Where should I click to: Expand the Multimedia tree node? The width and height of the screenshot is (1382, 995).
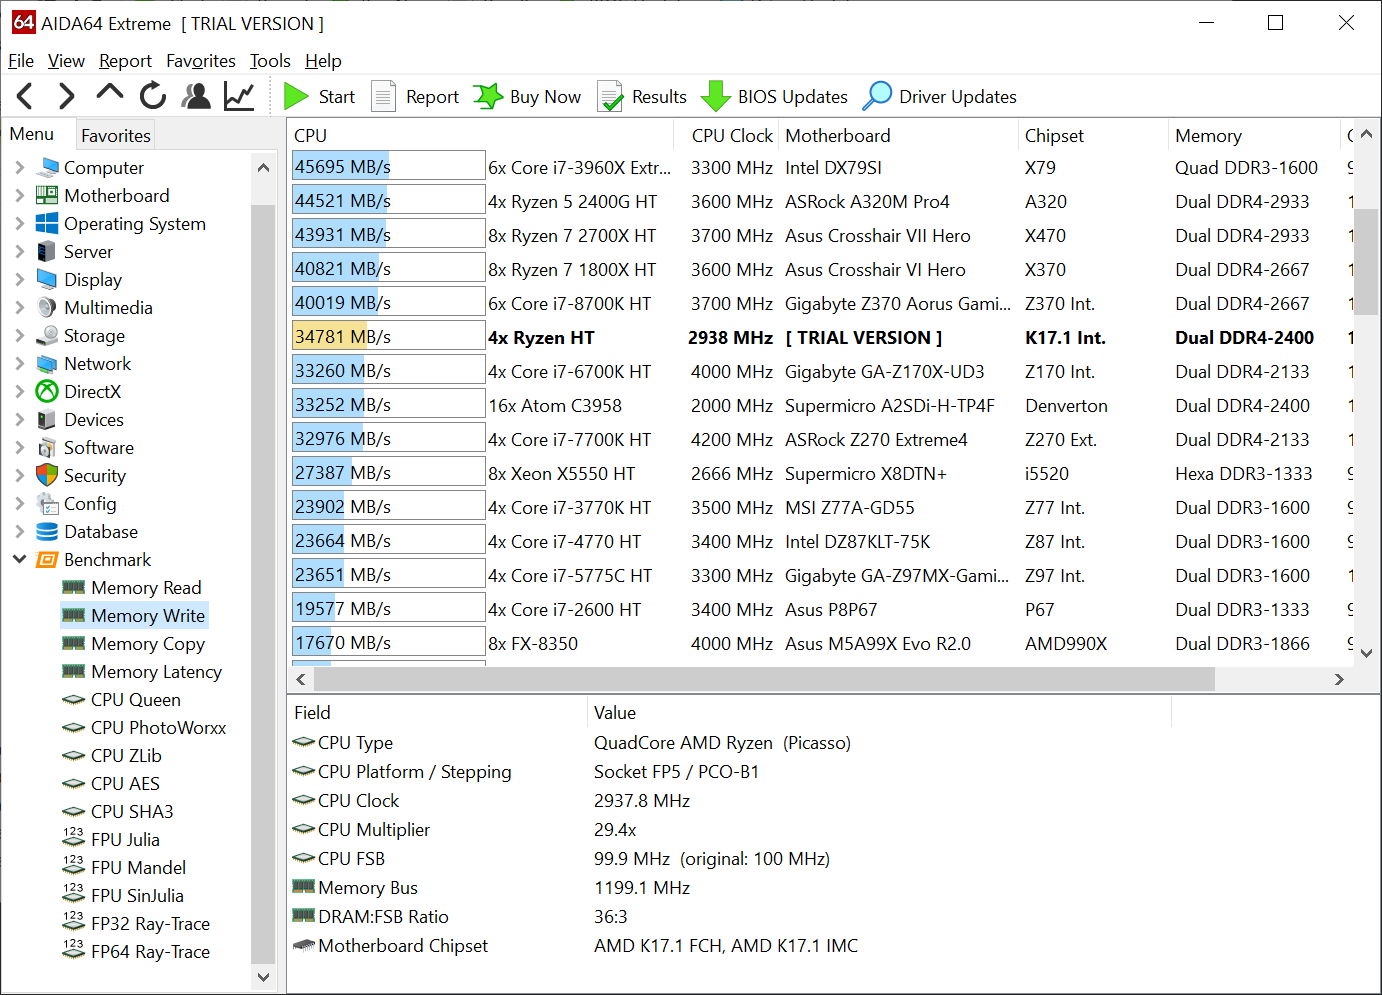click(x=19, y=308)
